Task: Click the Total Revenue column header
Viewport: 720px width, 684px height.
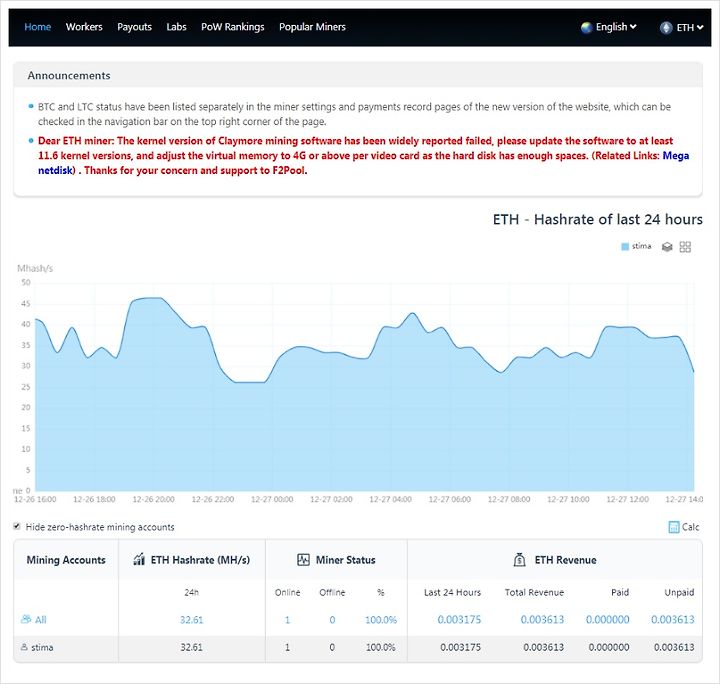Action: [534, 592]
